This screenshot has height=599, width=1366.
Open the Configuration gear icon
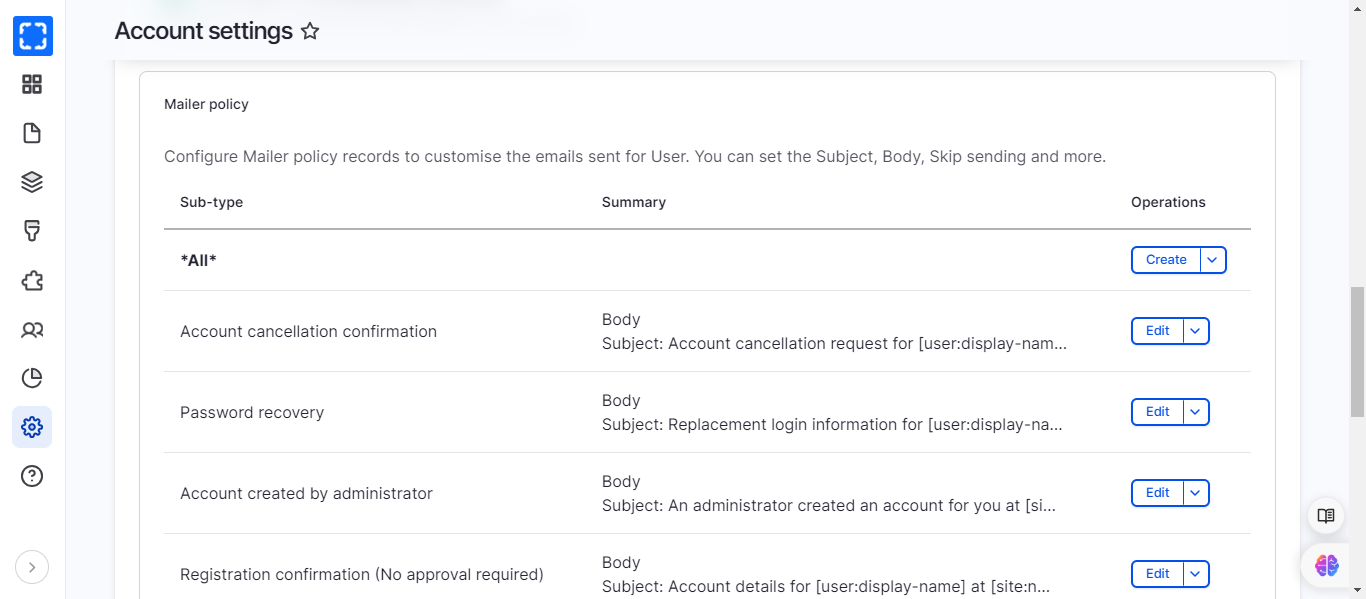click(x=32, y=427)
